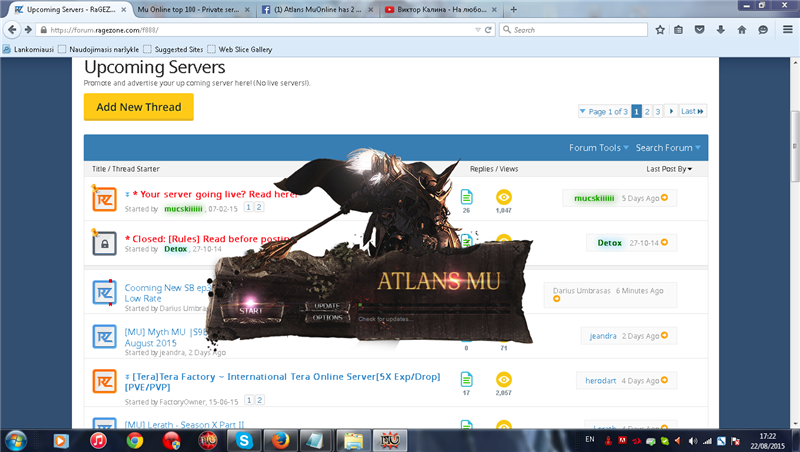Open Google Chrome from the taskbar
The height and width of the screenshot is (452, 800).
[x=135, y=440]
